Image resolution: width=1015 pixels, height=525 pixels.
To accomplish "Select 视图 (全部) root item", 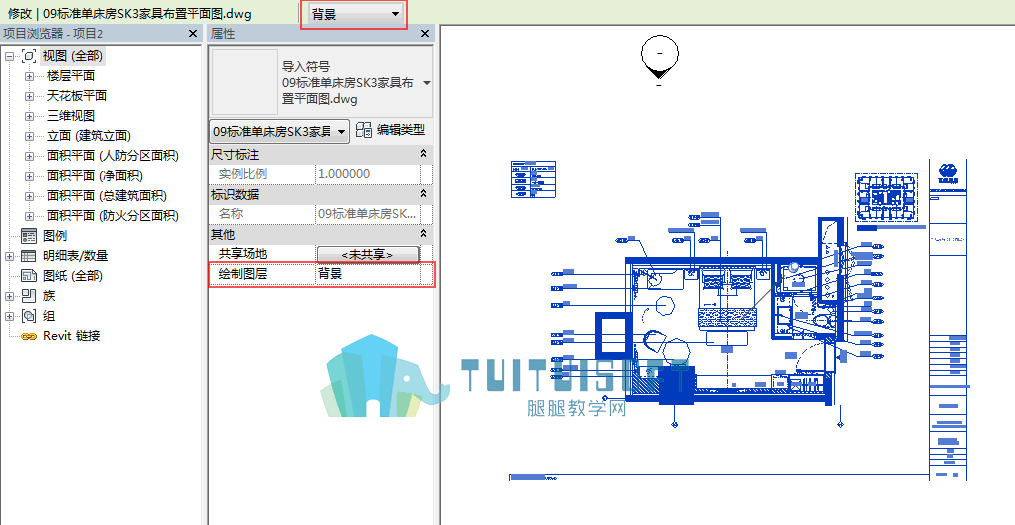I will 72,56.
